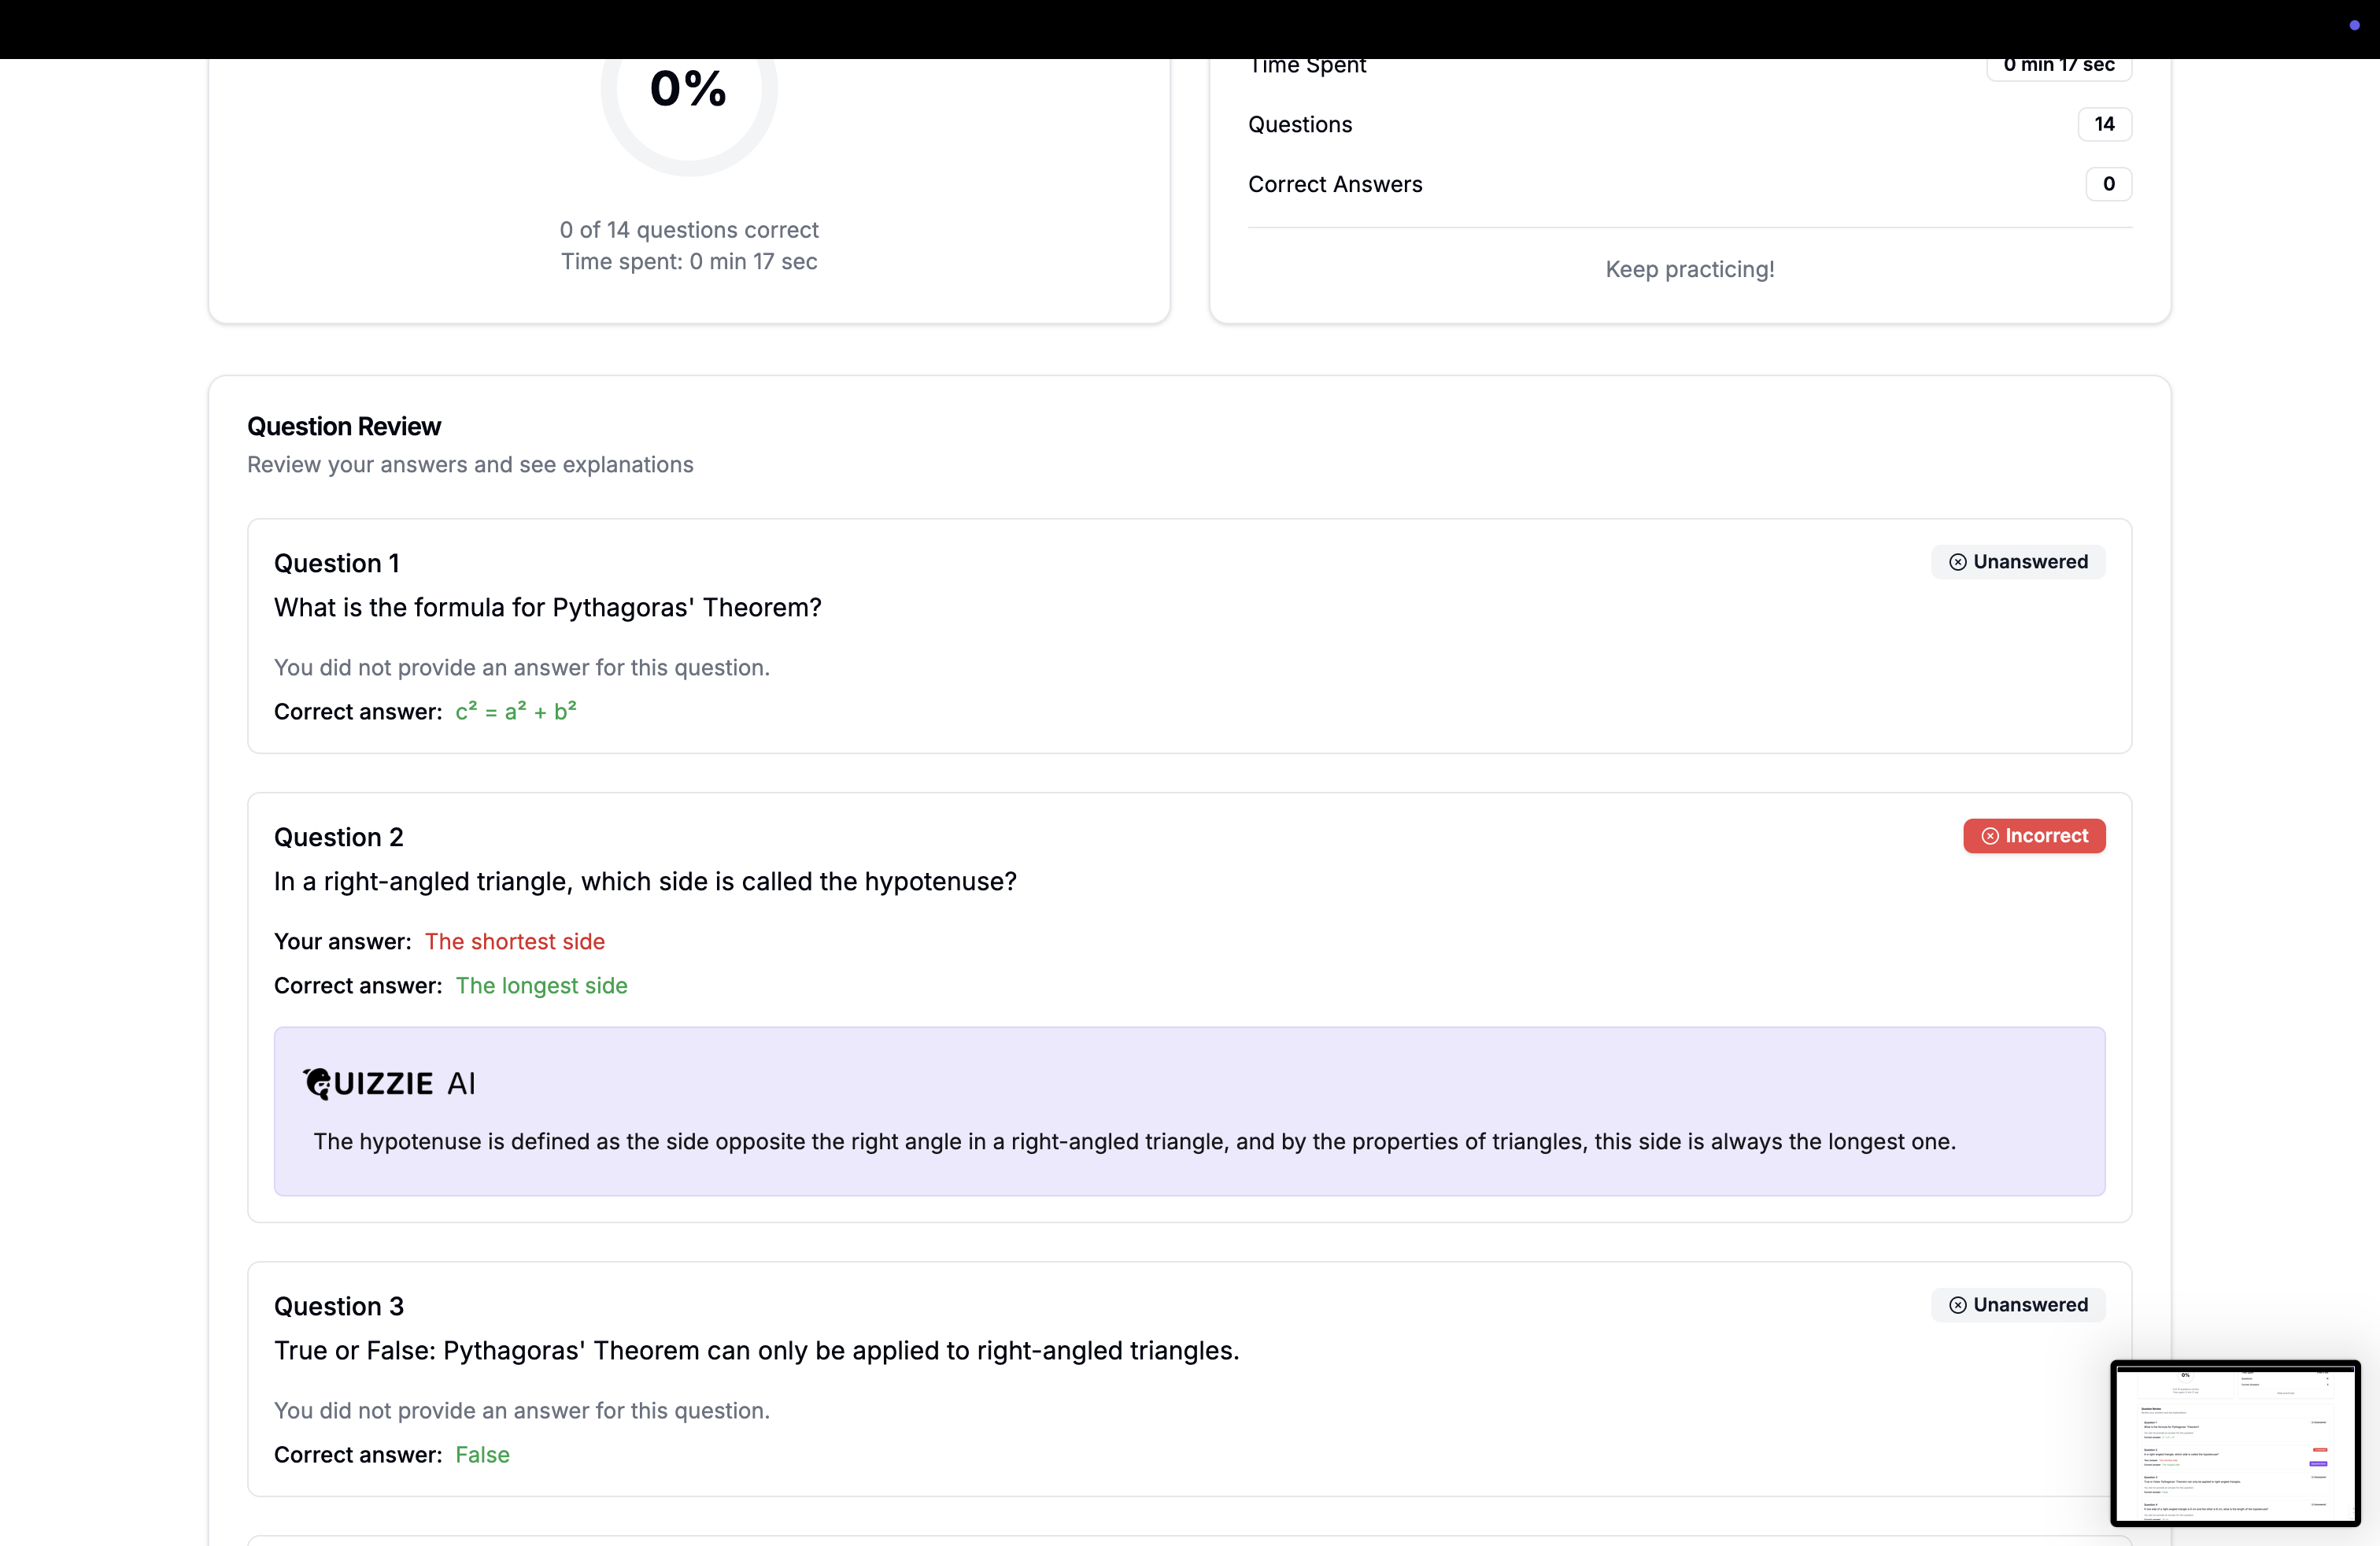
Task: Click the Quizzie AI mascot logo icon
Action: (x=317, y=1083)
